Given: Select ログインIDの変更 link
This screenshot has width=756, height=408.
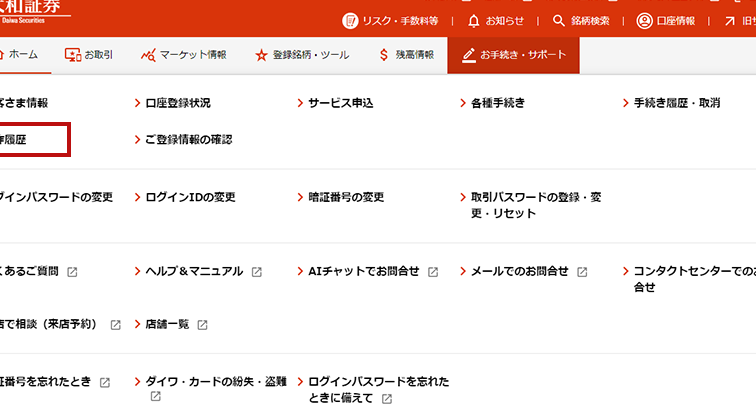Looking at the screenshot, I should coord(190,197).
